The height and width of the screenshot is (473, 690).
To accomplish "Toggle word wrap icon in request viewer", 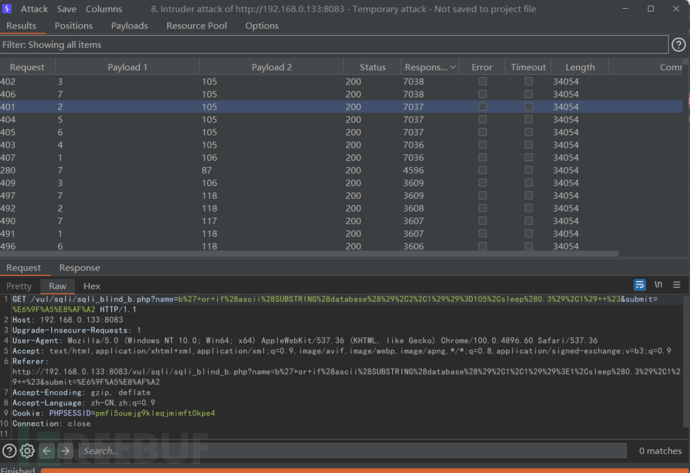I will tap(639, 285).
